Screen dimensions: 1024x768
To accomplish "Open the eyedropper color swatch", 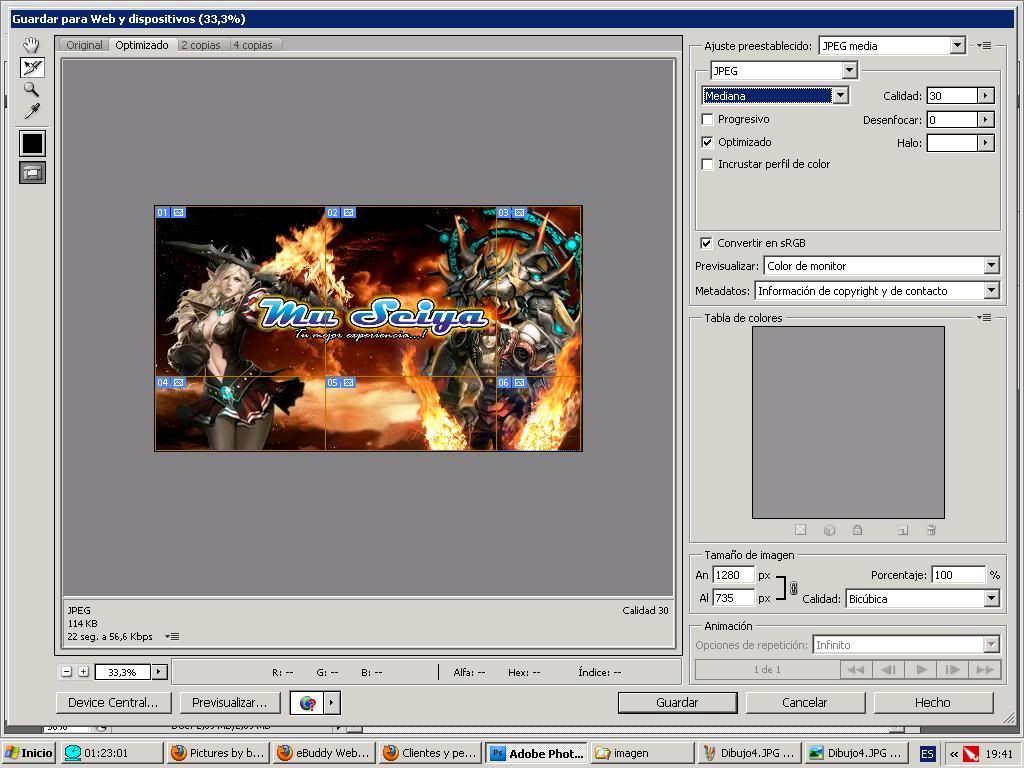I will pyautogui.click(x=32, y=143).
